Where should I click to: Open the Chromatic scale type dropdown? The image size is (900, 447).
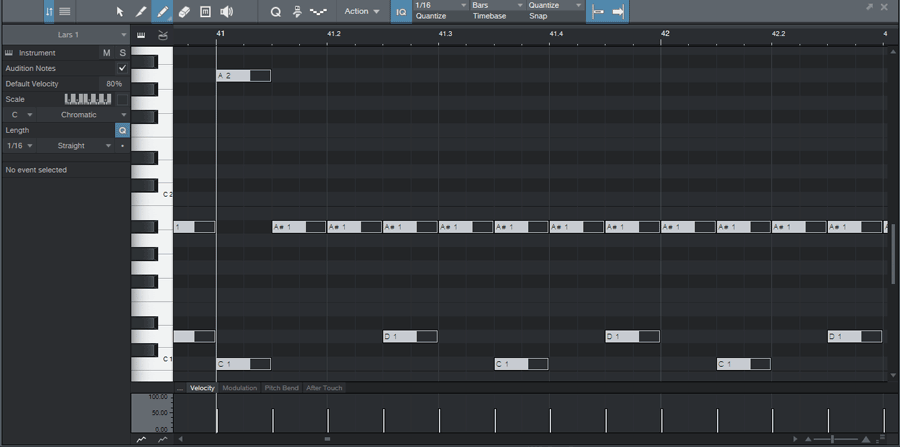click(84, 115)
